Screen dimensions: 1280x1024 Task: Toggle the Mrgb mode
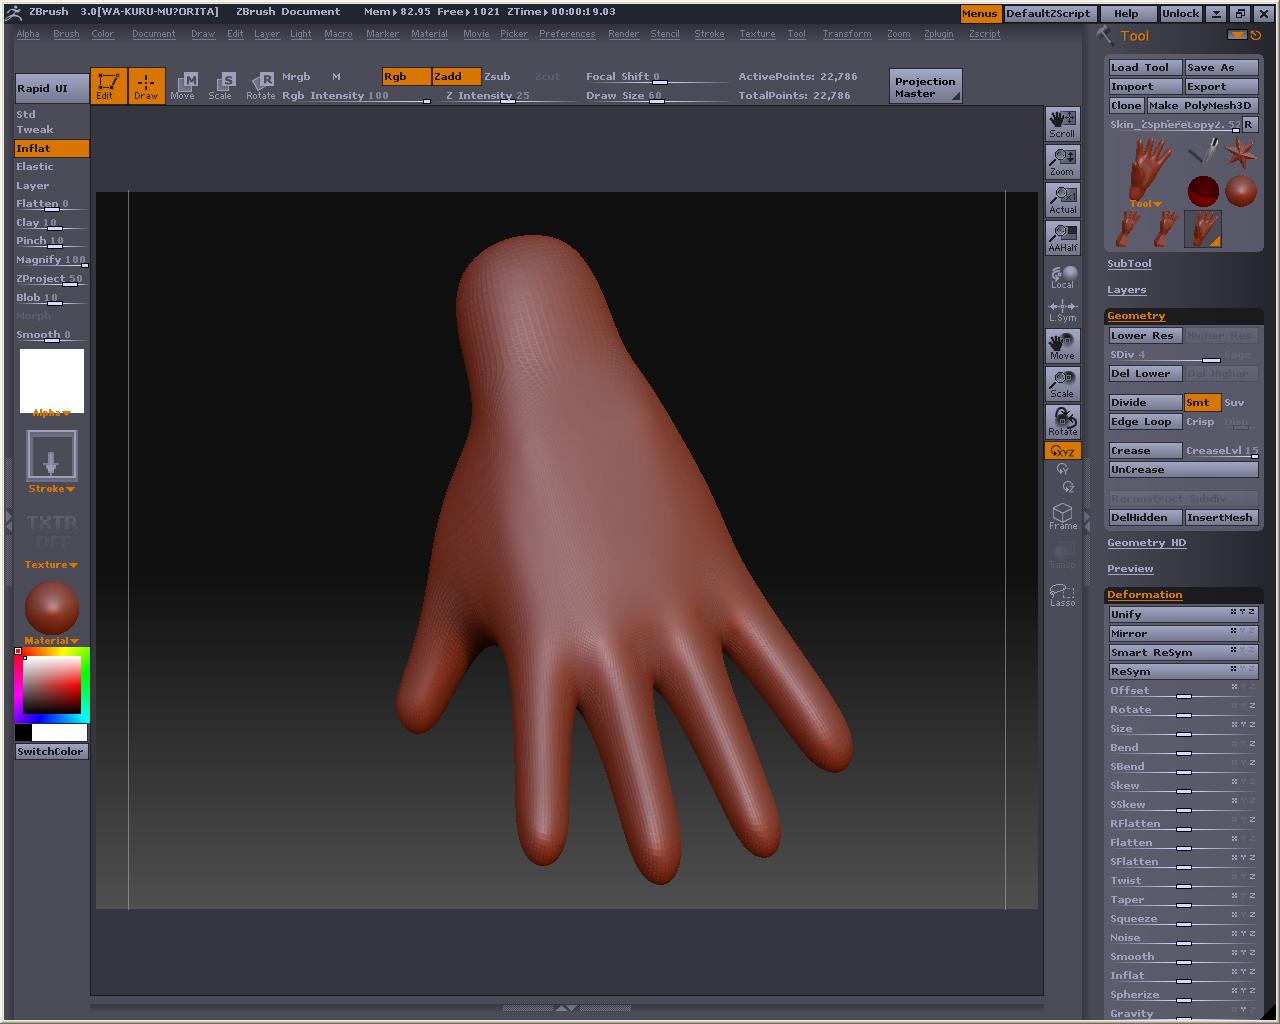296,76
